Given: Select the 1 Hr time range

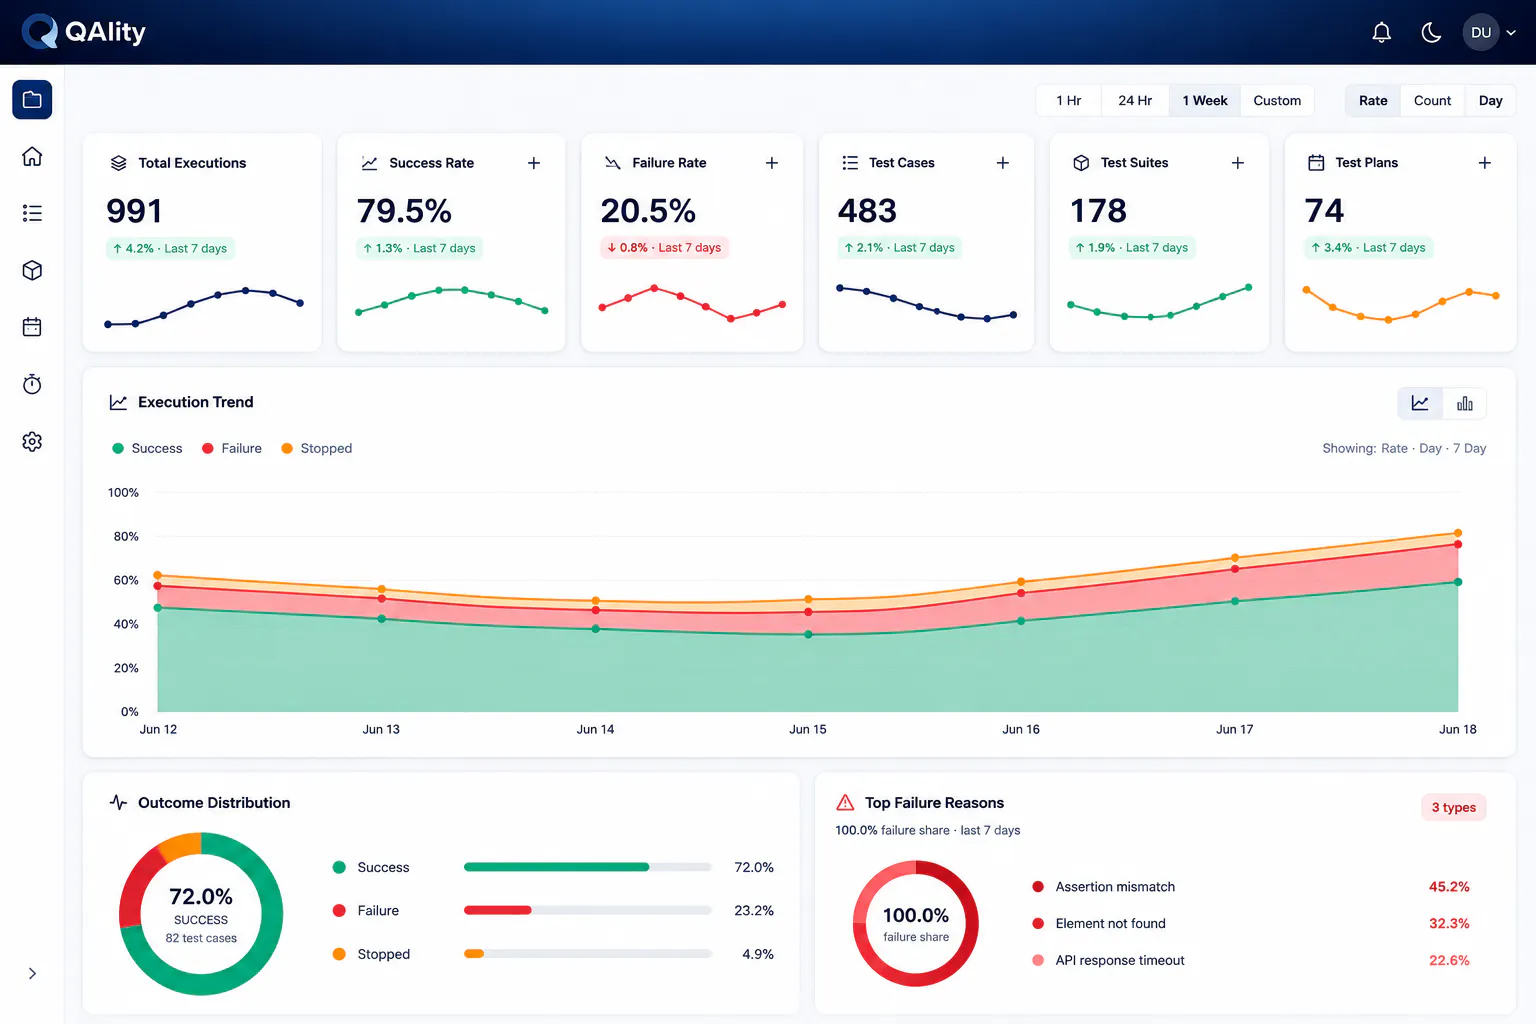Looking at the screenshot, I should tap(1069, 100).
